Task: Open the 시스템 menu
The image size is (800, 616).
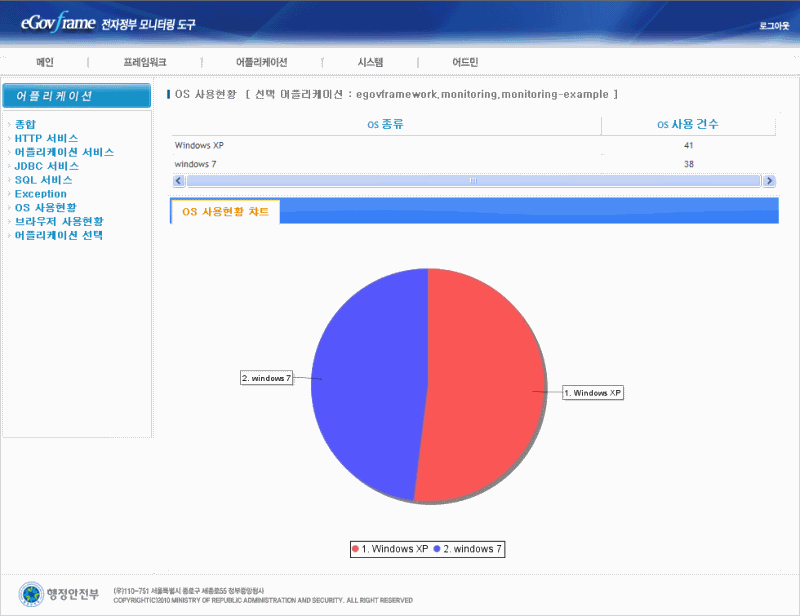Action: coord(370,62)
